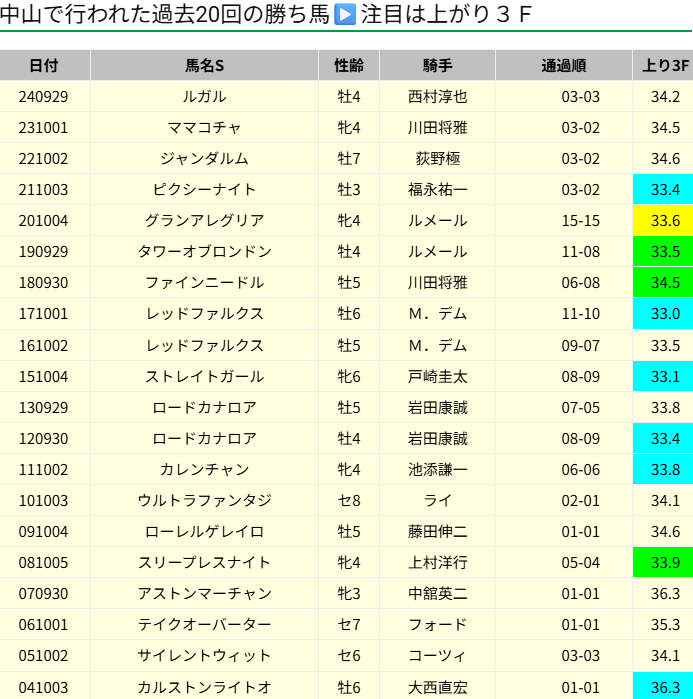Click jockey ルメール in グランアレグリア row
Image resolution: width=693 pixels, height=699 pixels.
437,220
